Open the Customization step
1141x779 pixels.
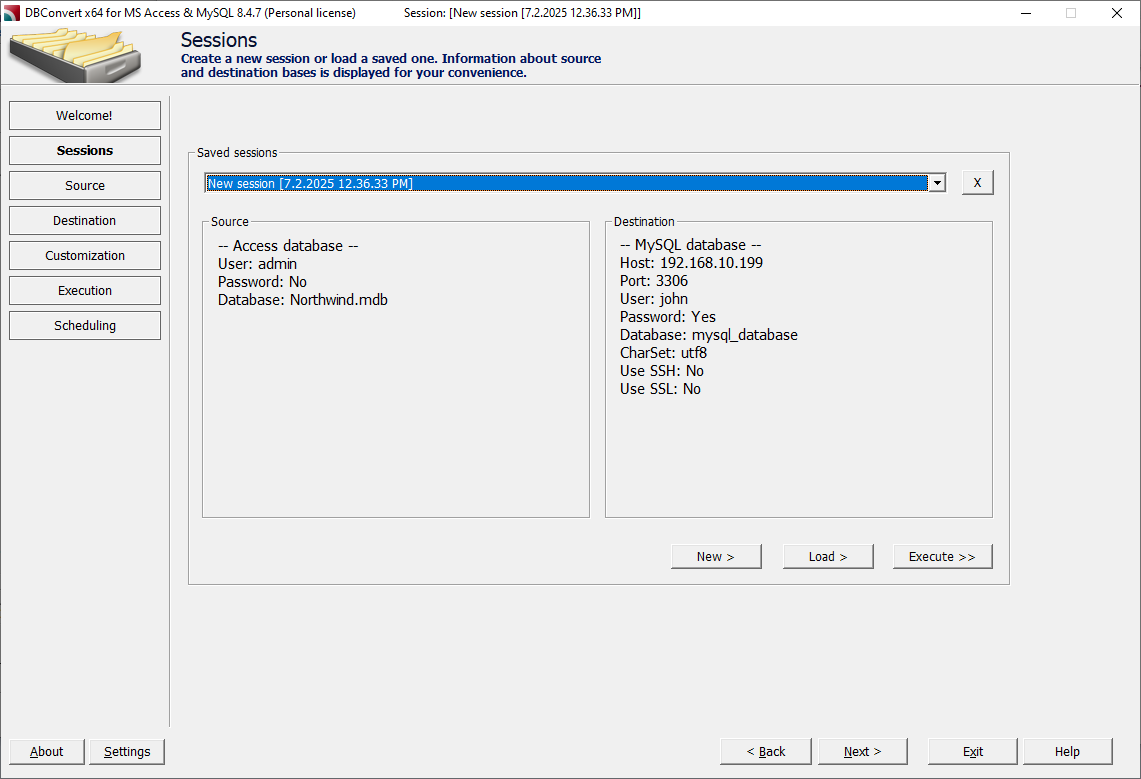(x=84, y=255)
